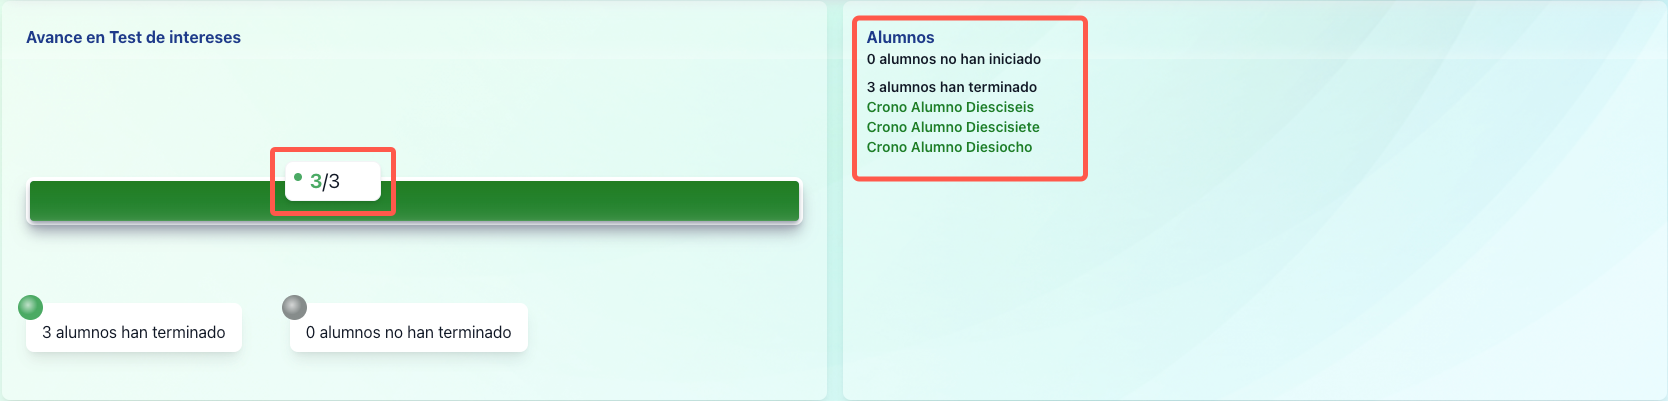The height and width of the screenshot is (401, 1668).
Task: Open student Crono Alumno Diesciseis
Action: [950, 107]
